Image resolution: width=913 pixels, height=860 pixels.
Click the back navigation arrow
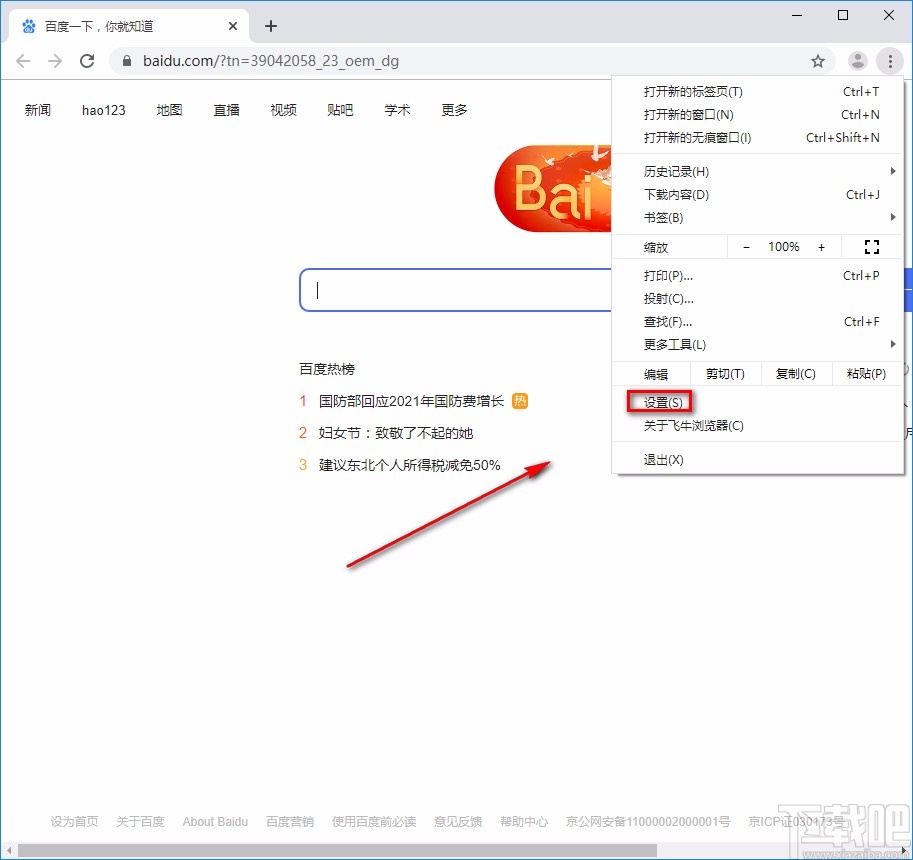click(x=23, y=60)
